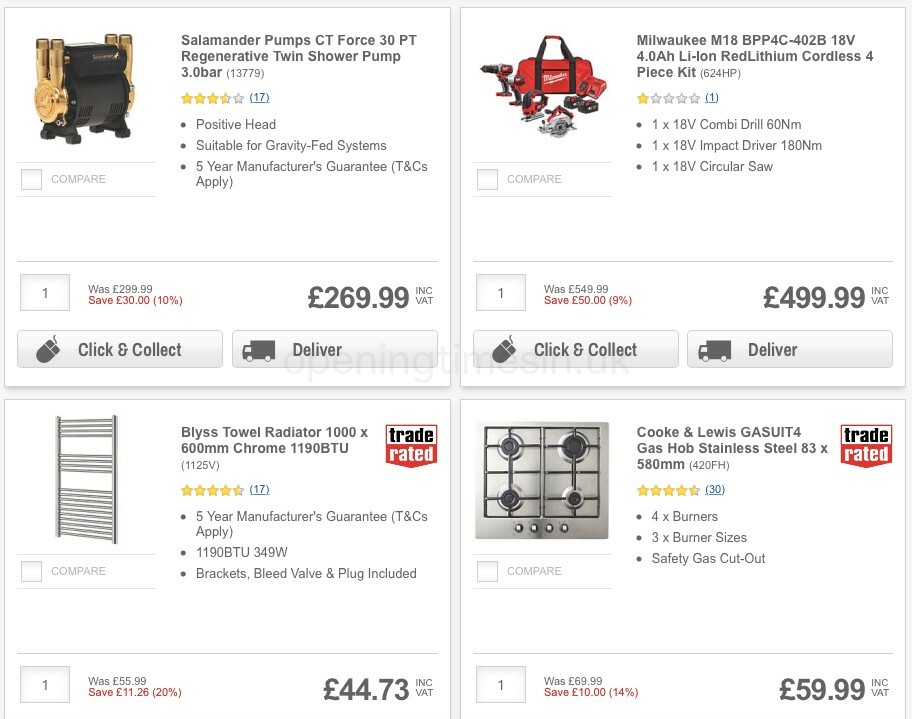The width and height of the screenshot is (912, 719).
Task: Open the (17) reviews for the Salamander pump
Action: pos(258,98)
